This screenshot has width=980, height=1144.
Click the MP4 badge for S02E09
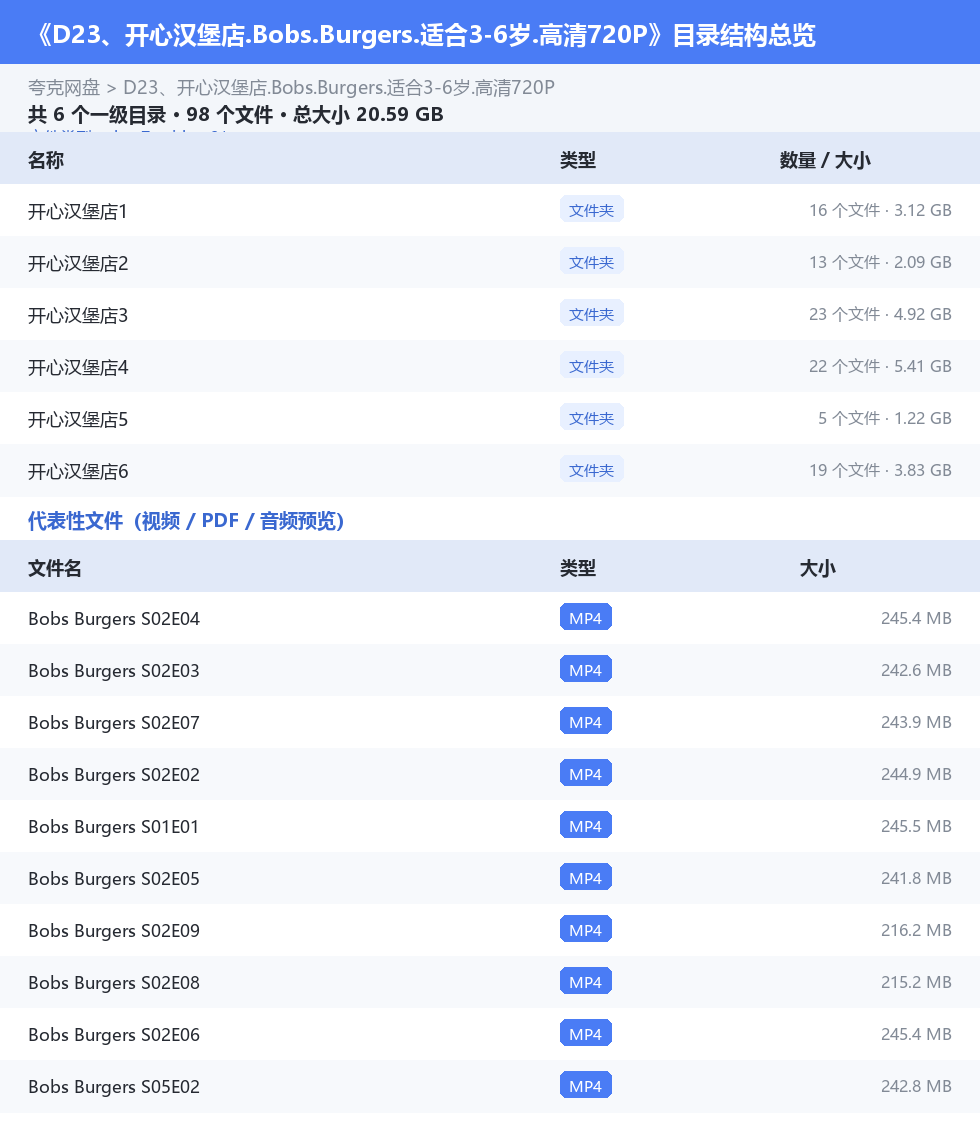(x=585, y=930)
